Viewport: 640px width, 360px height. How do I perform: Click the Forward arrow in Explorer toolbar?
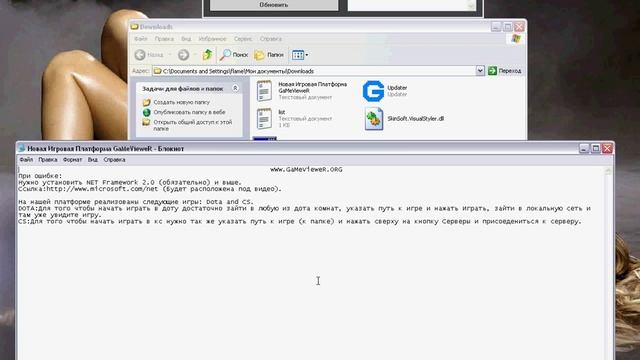pyautogui.click(x=183, y=55)
